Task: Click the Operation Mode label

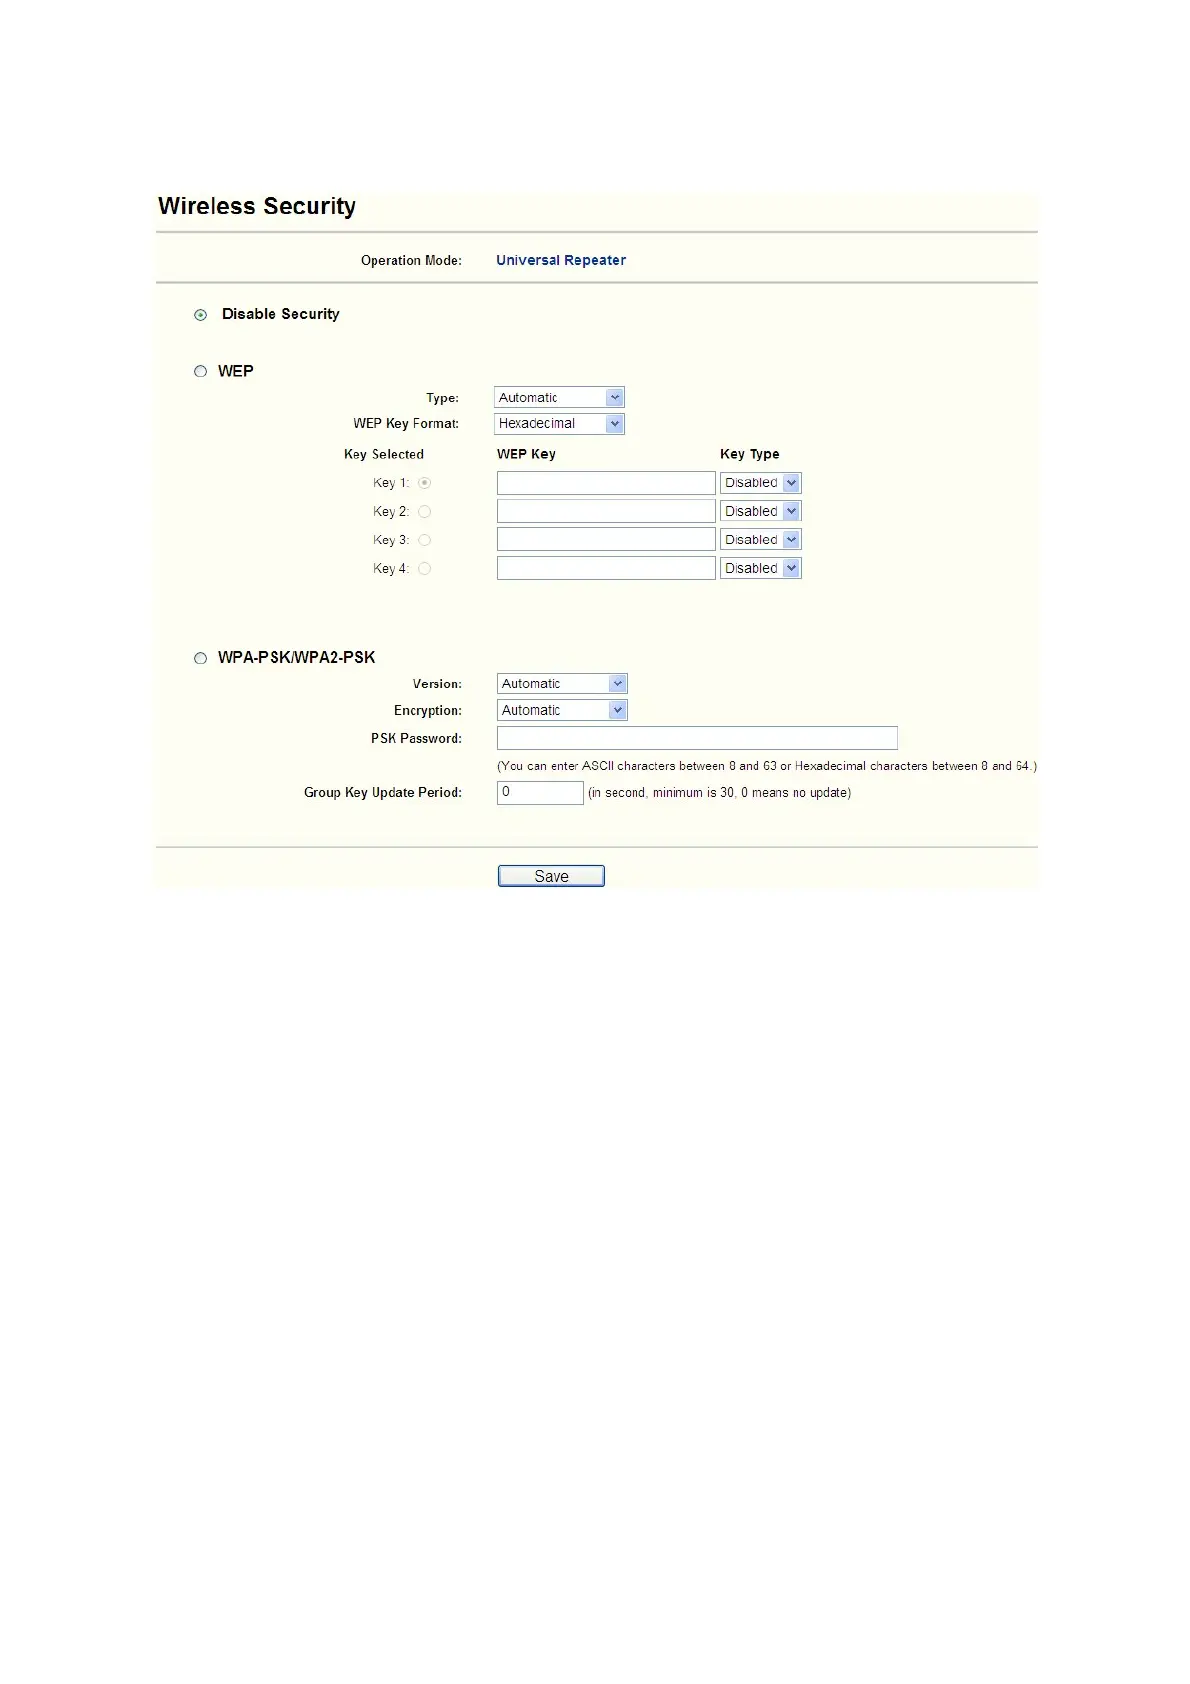Action: 411,260
